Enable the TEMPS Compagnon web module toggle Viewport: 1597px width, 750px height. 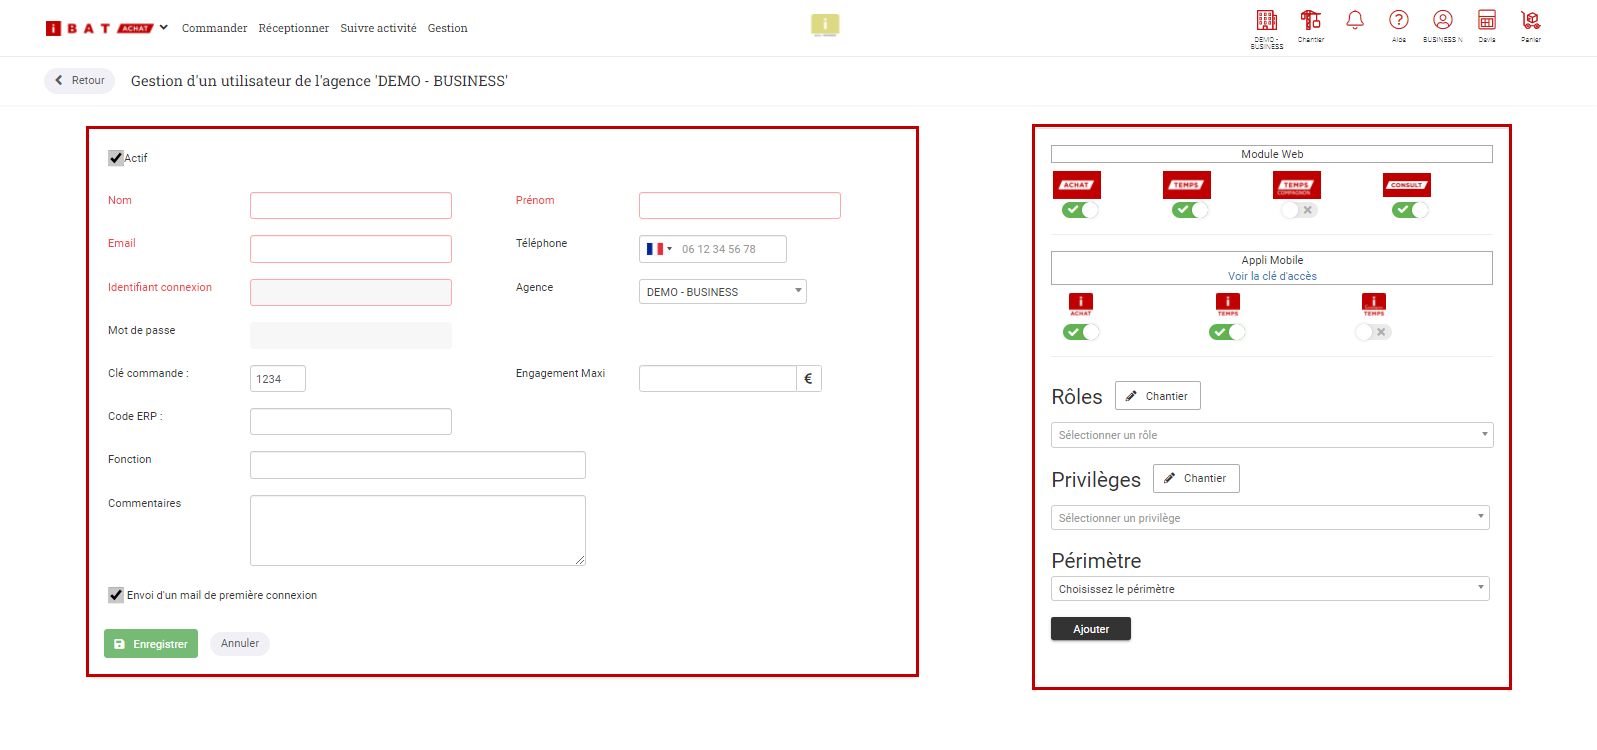point(1299,210)
